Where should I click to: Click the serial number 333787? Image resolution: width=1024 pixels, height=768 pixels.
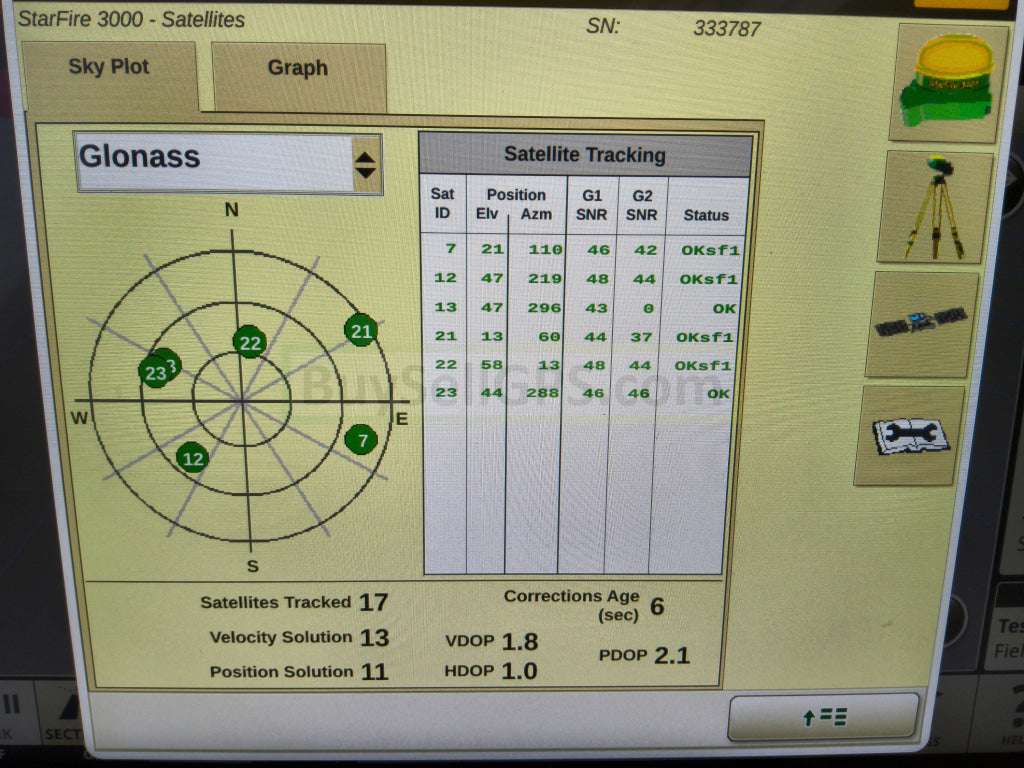(727, 29)
